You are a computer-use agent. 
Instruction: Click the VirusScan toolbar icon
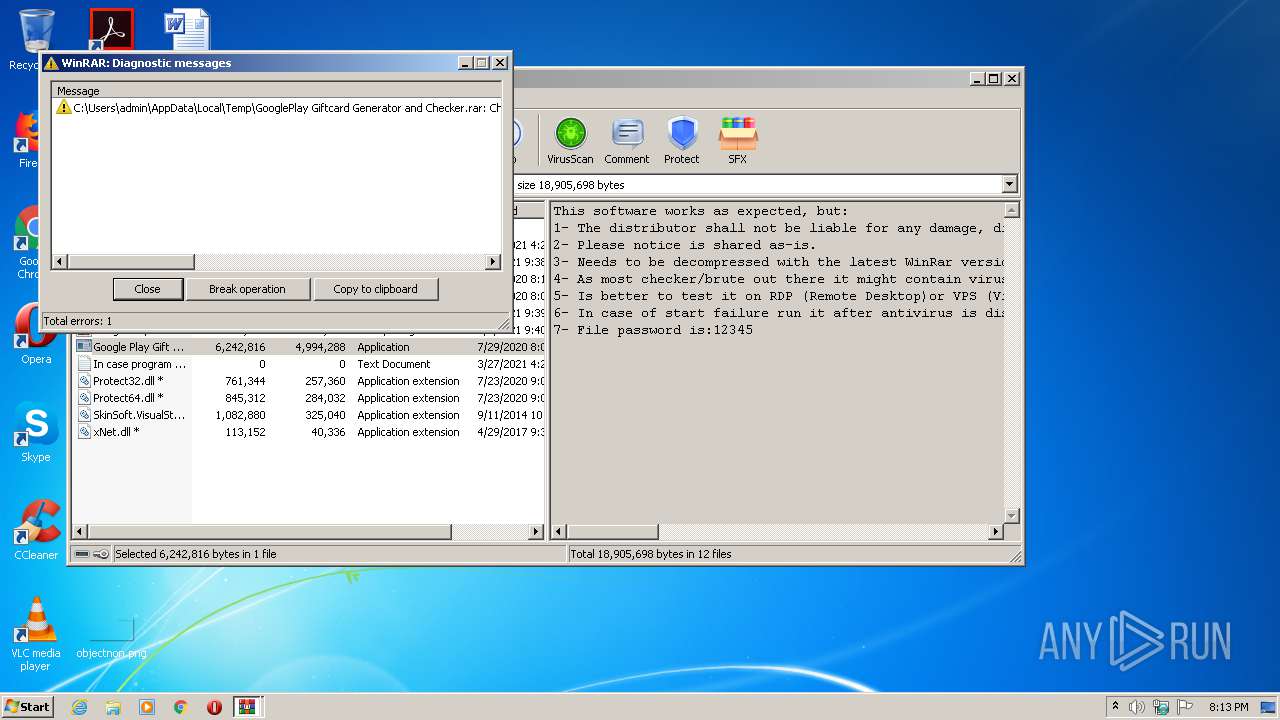tap(570, 140)
